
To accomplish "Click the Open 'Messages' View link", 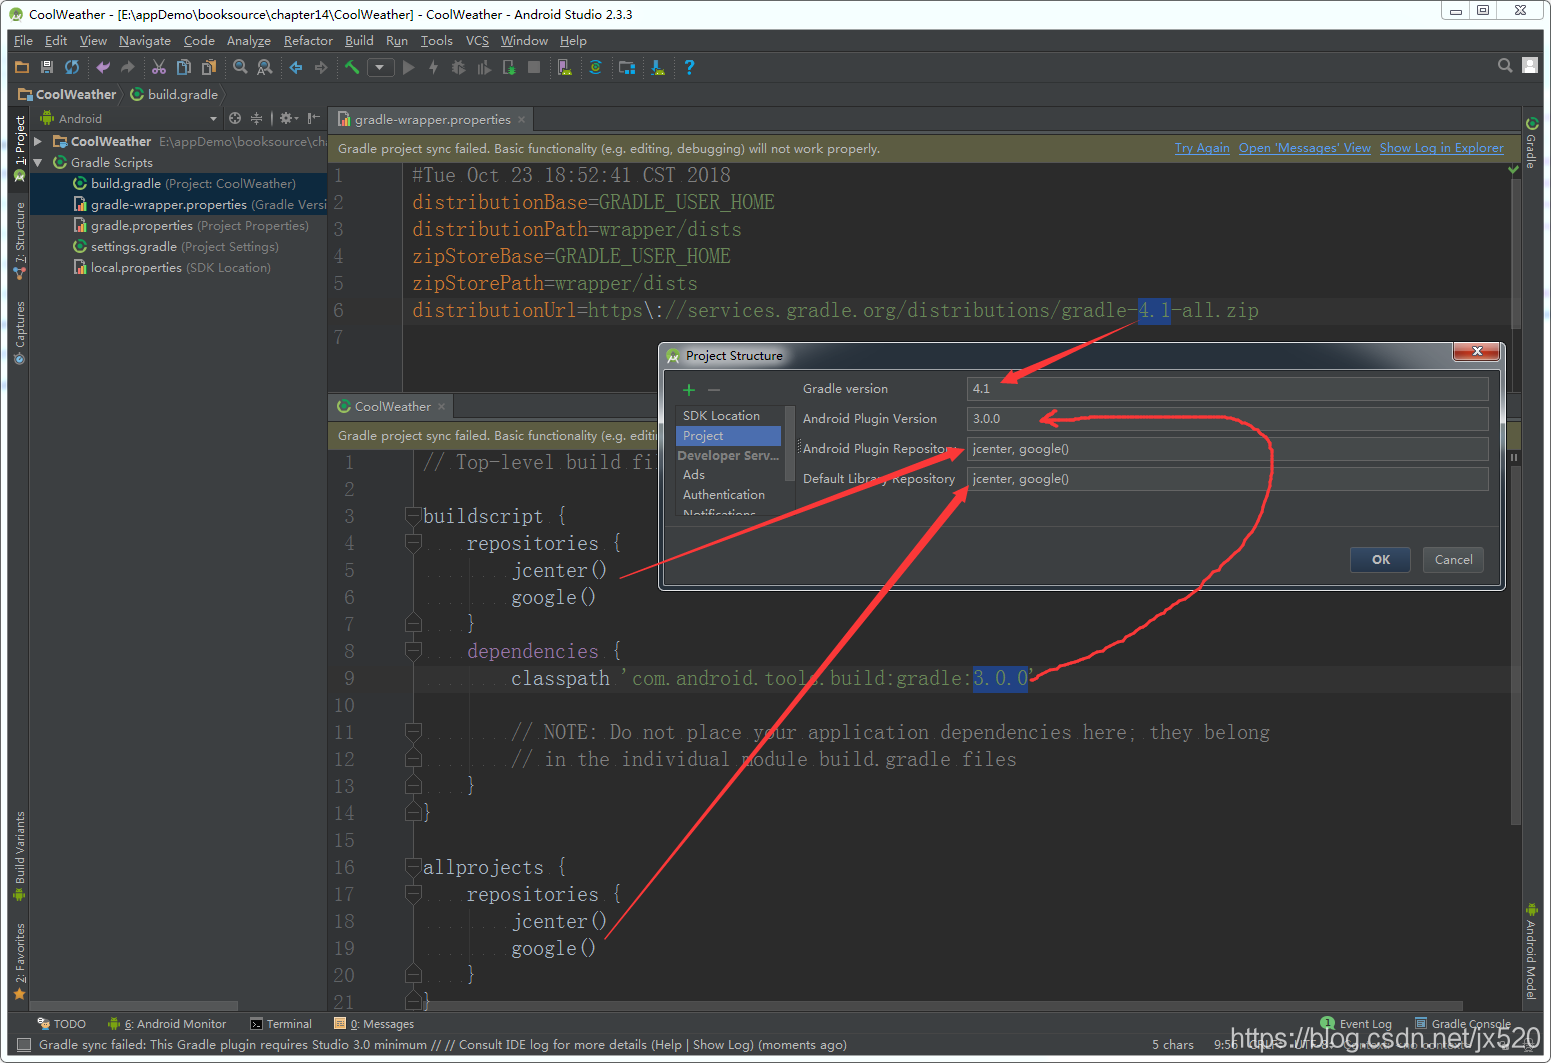I will [1304, 148].
